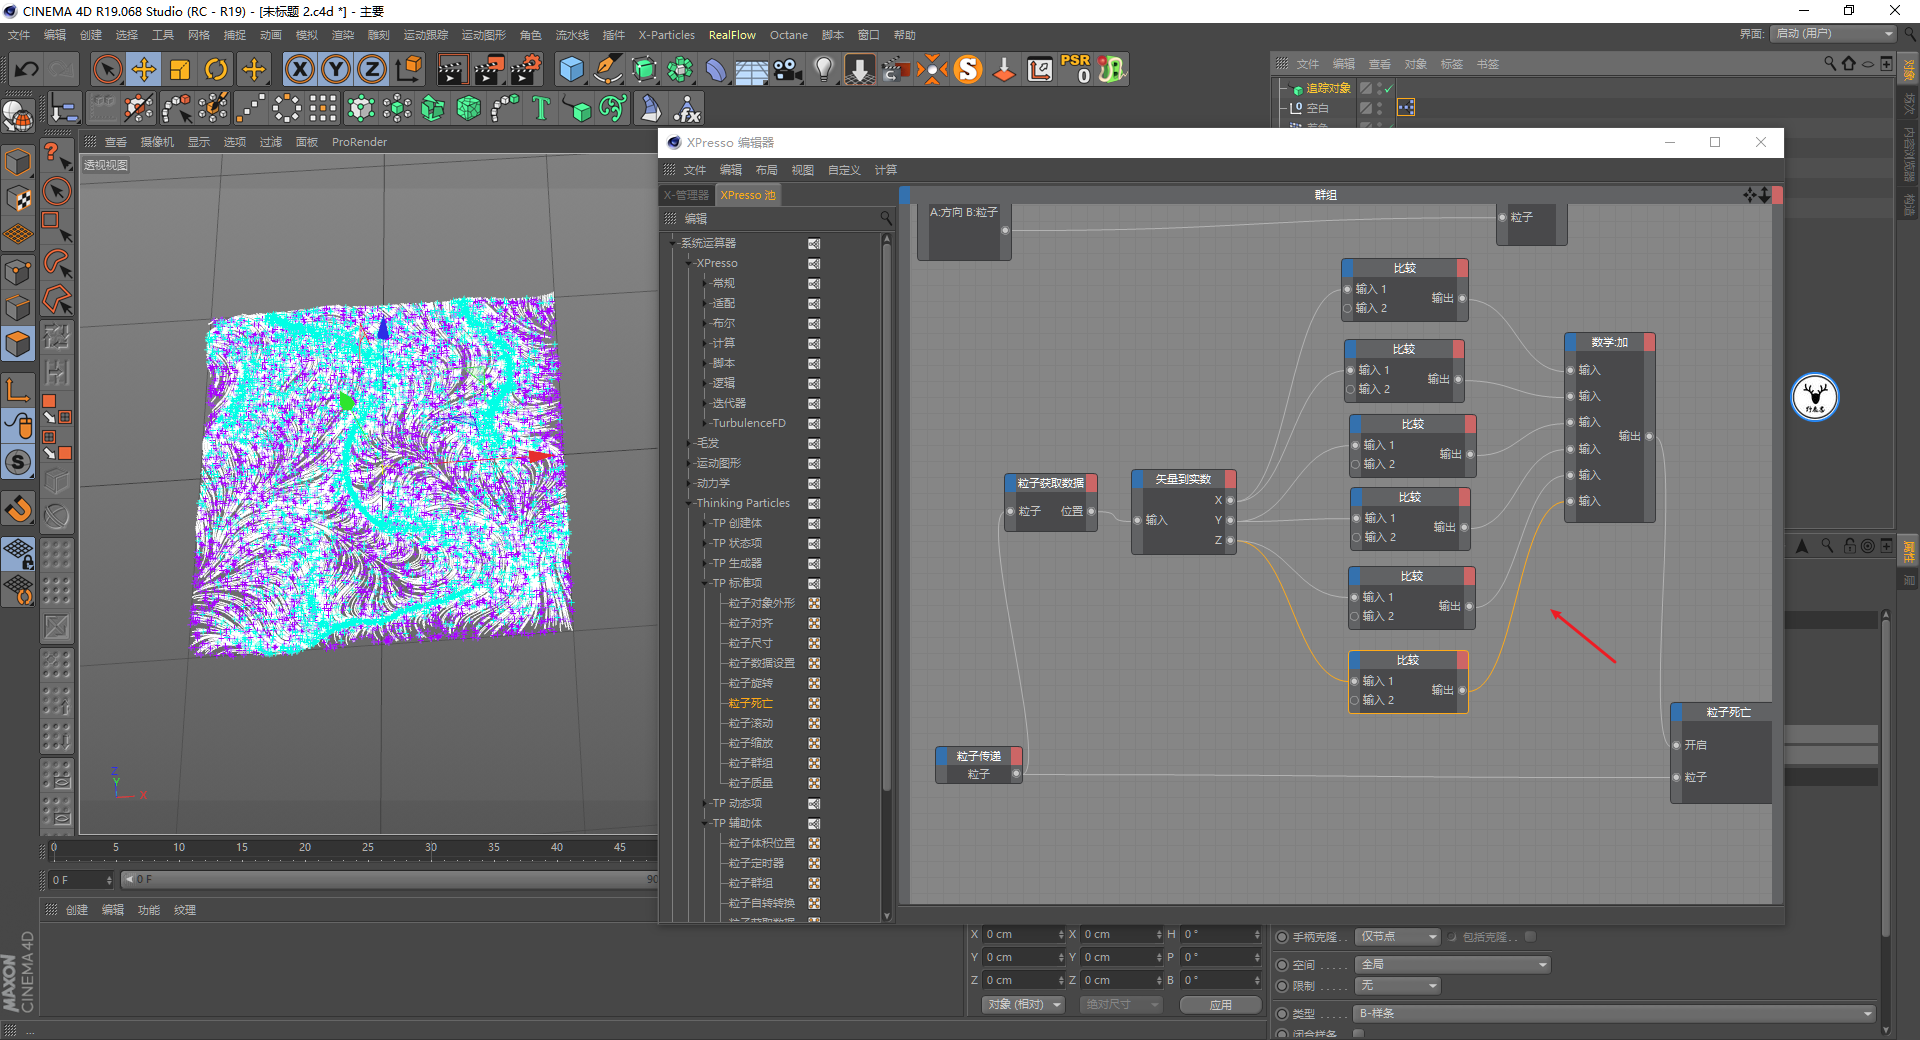Screen dimensions: 1920x1040
Task: Click the Undo arrow icon
Action: 27,69
